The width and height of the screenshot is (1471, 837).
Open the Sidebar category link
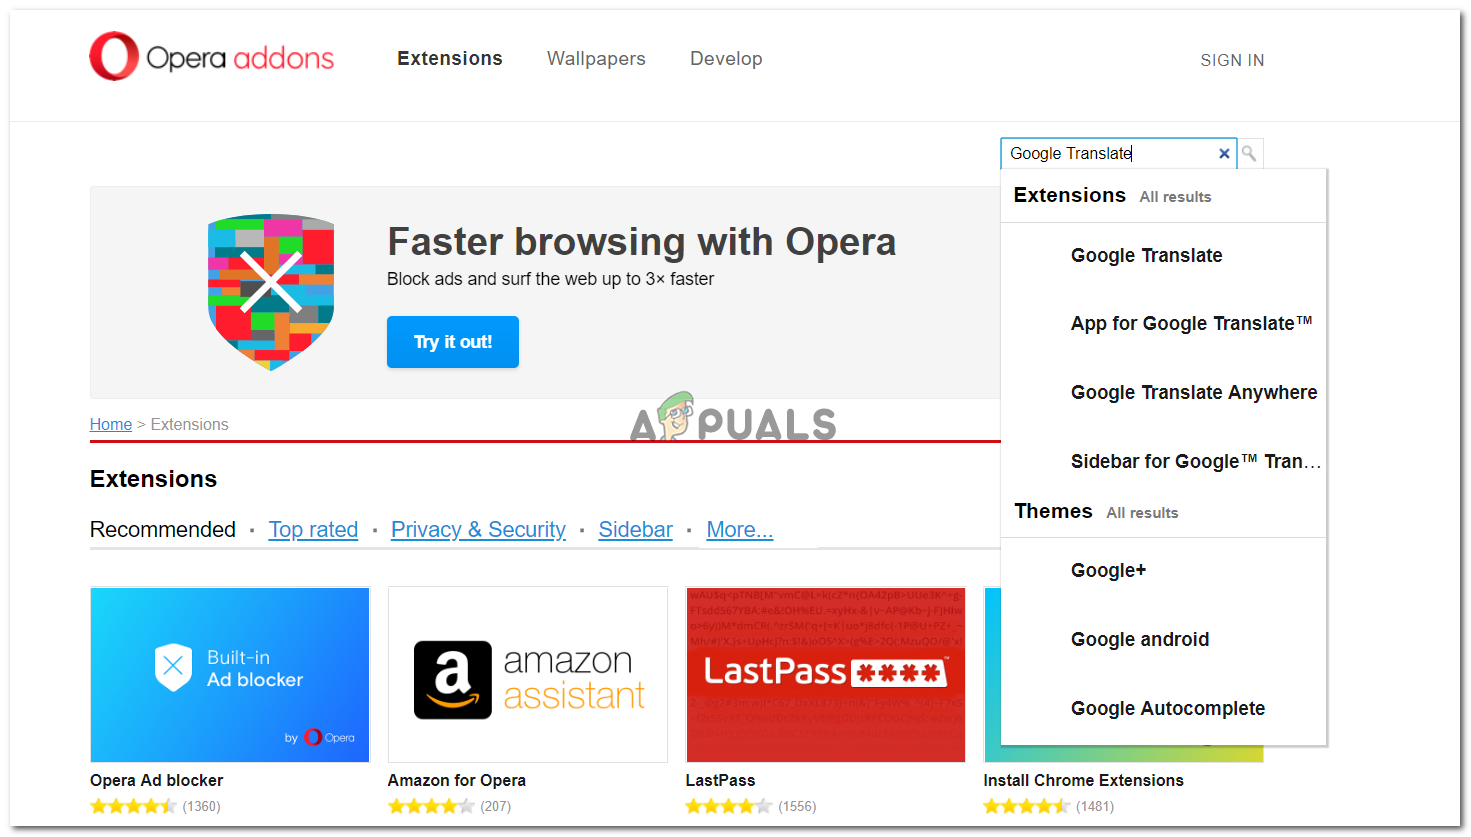tap(635, 529)
